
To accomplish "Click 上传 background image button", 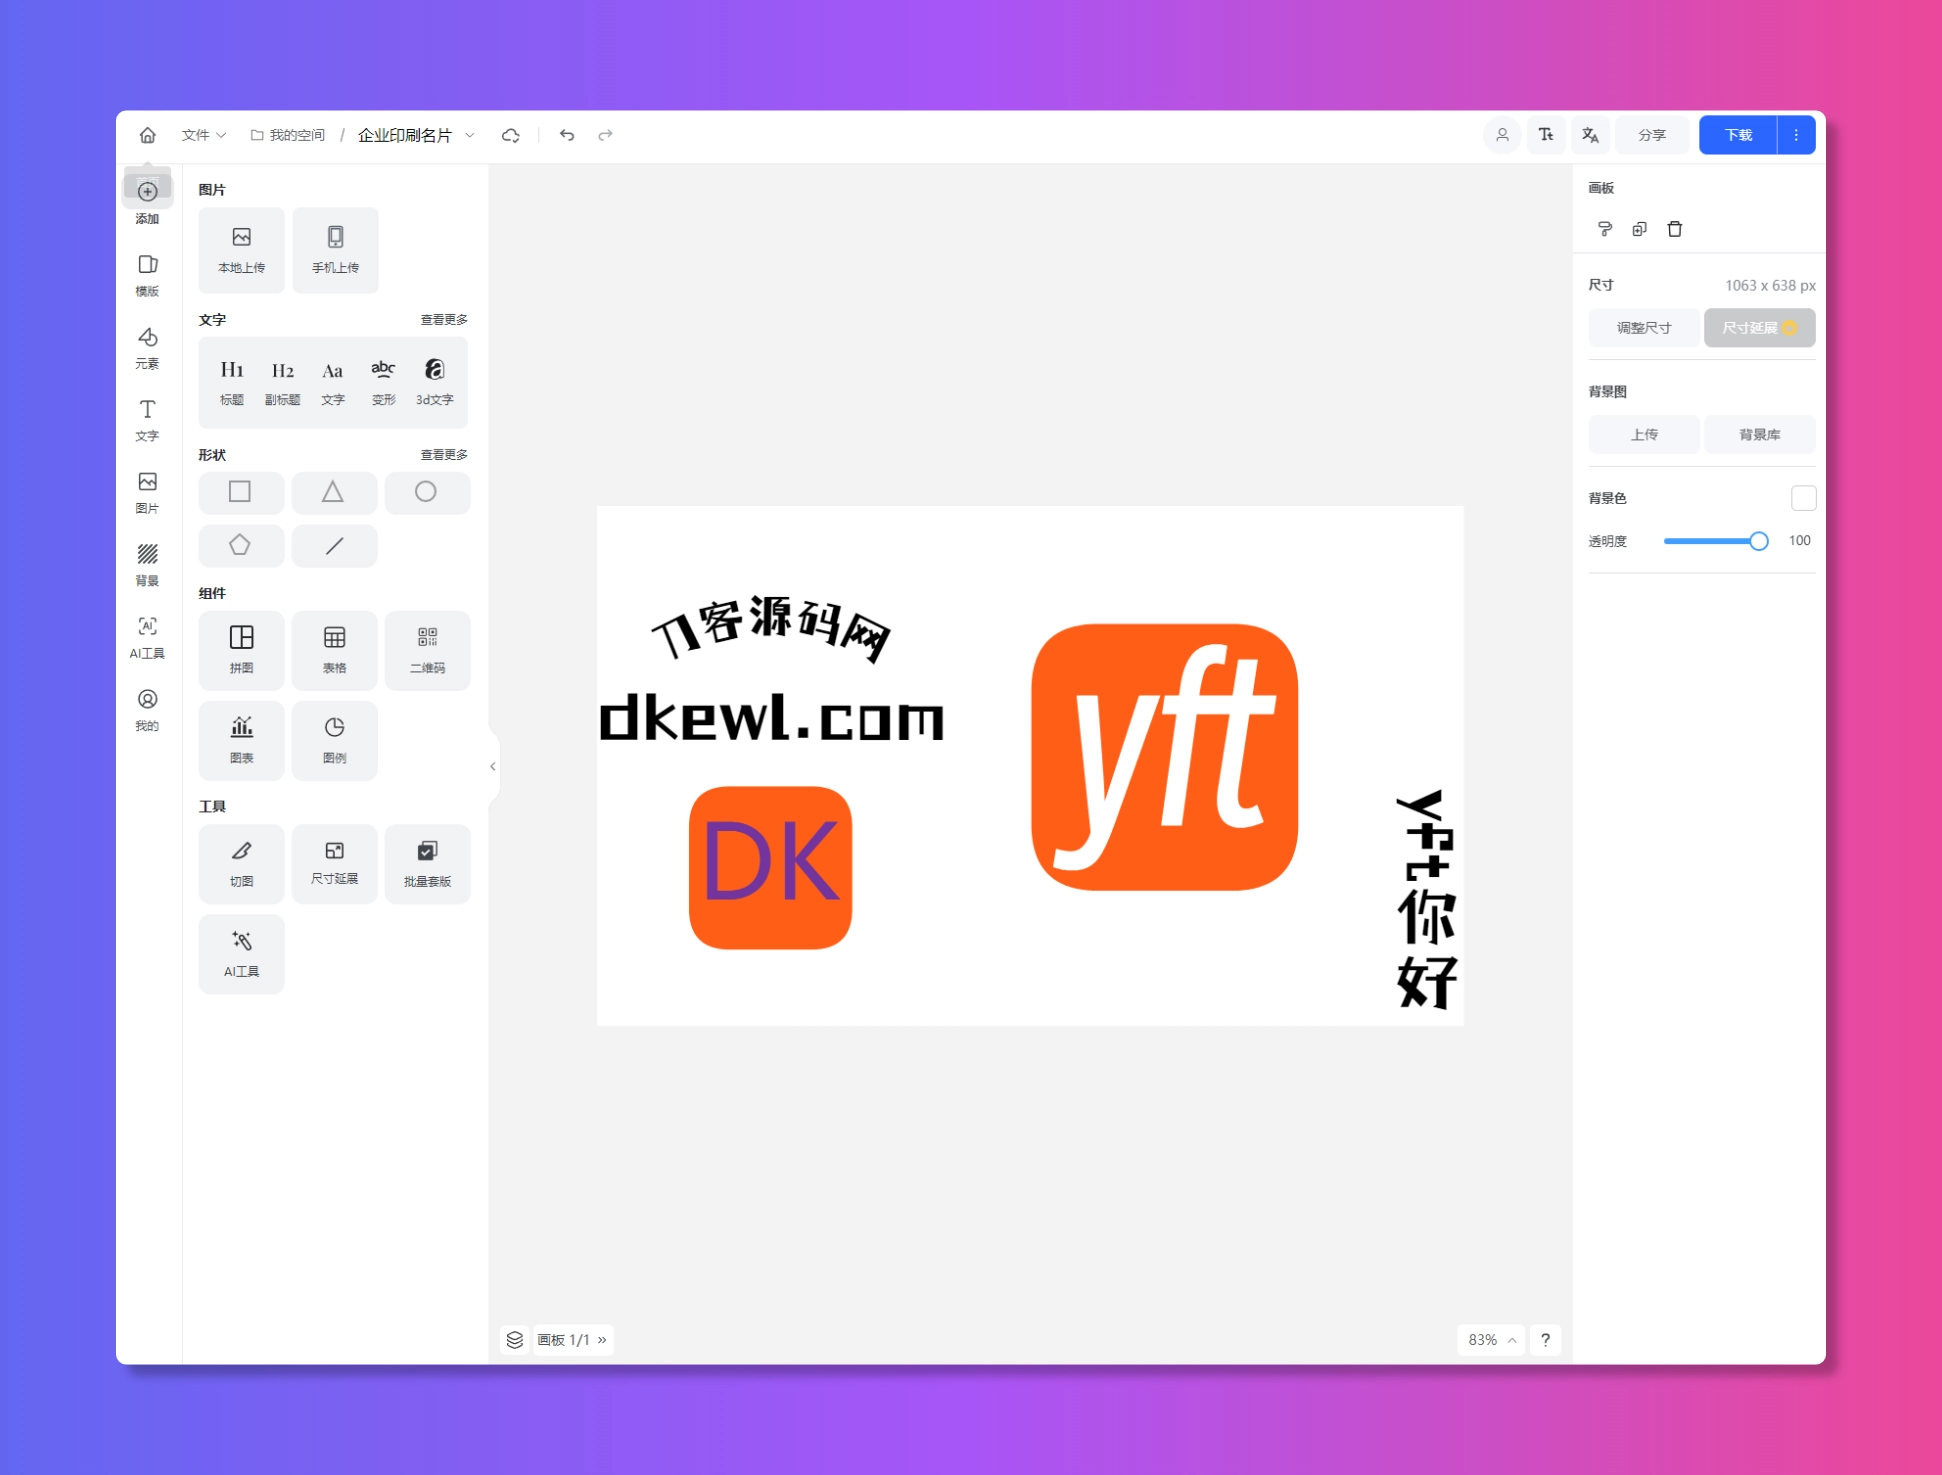I will pyautogui.click(x=1644, y=435).
